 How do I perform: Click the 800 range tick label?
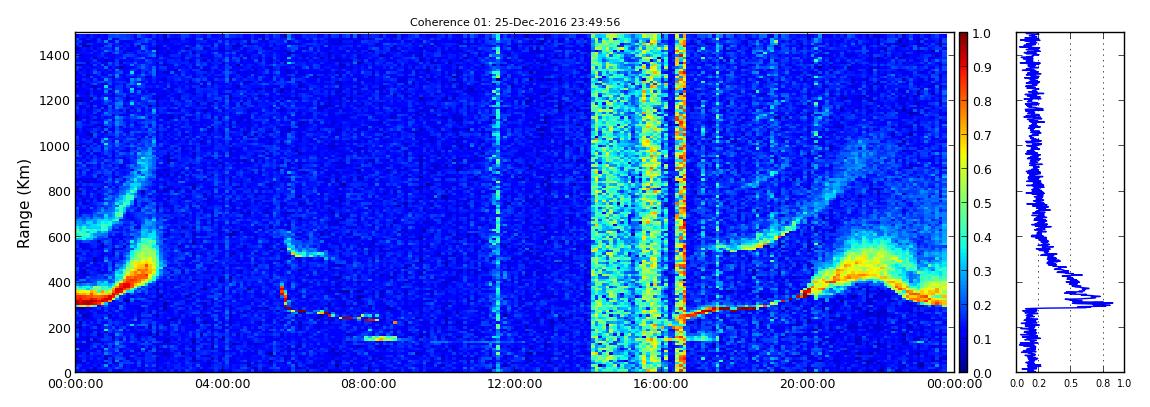point(59,191)
